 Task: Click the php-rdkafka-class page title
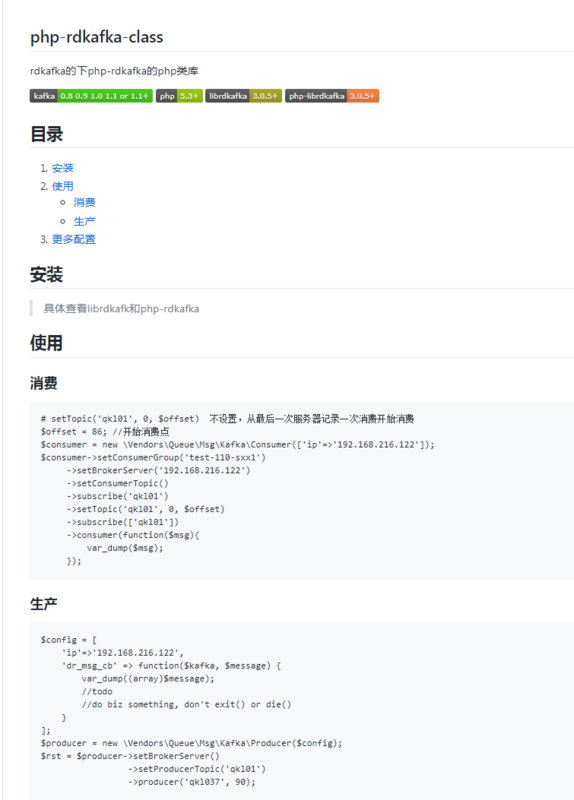click(x=96, y=37)
